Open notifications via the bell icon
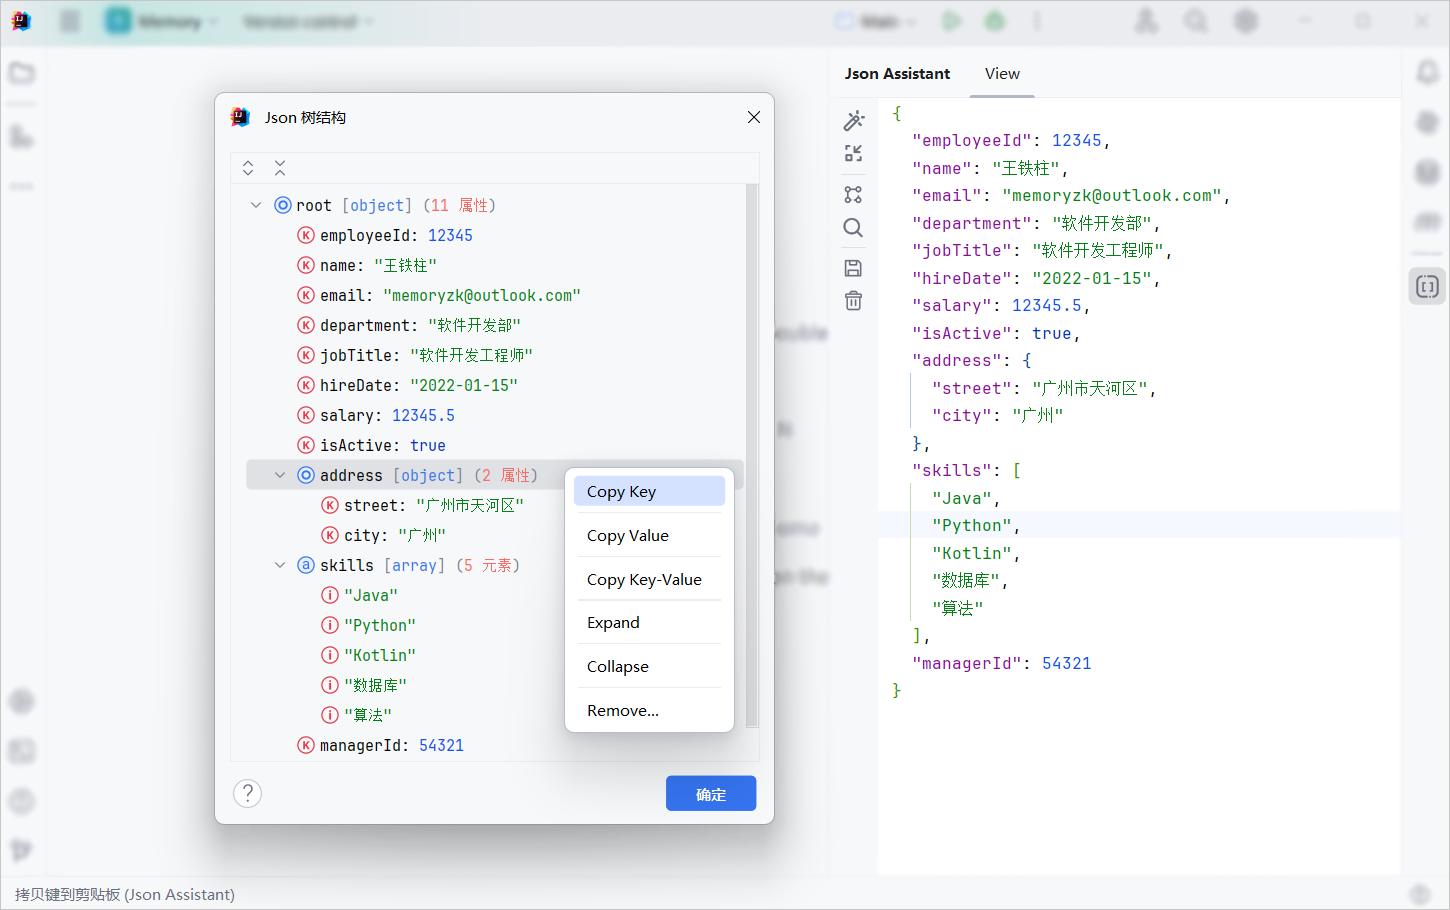 coord(1428,71)
